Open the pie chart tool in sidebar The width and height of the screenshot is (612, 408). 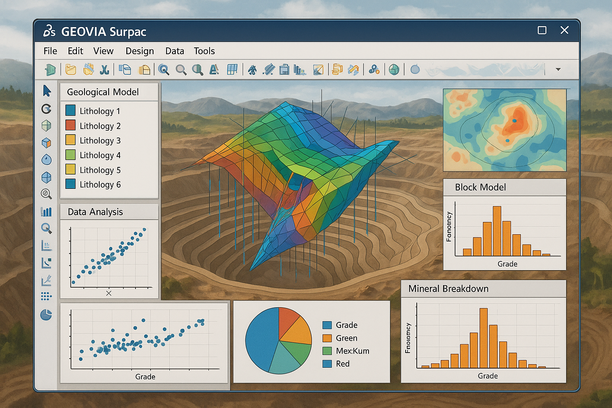coord(47,315)
